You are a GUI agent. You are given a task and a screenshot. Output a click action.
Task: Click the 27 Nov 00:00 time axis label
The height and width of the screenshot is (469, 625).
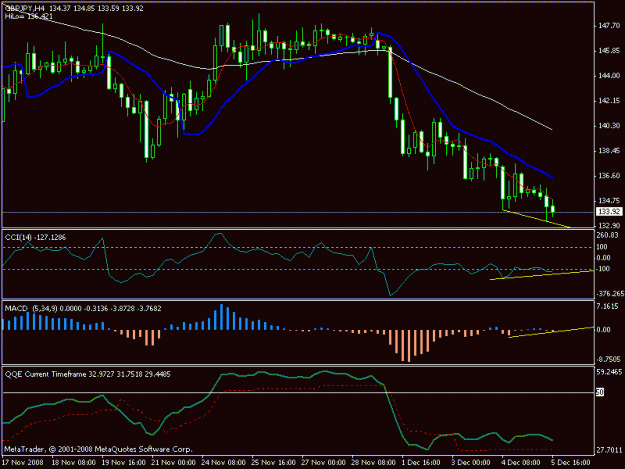[324, 463]
